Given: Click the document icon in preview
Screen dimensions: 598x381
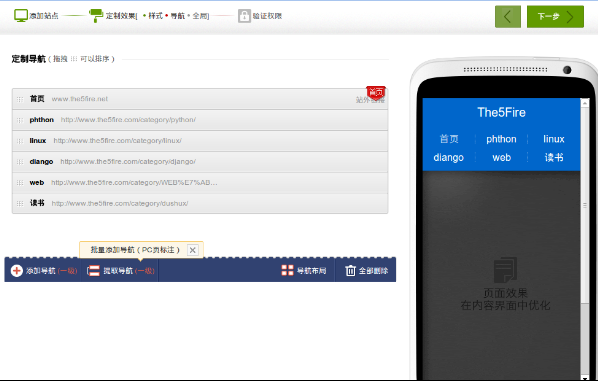Looking at the screenshot, I should (505, 270).
